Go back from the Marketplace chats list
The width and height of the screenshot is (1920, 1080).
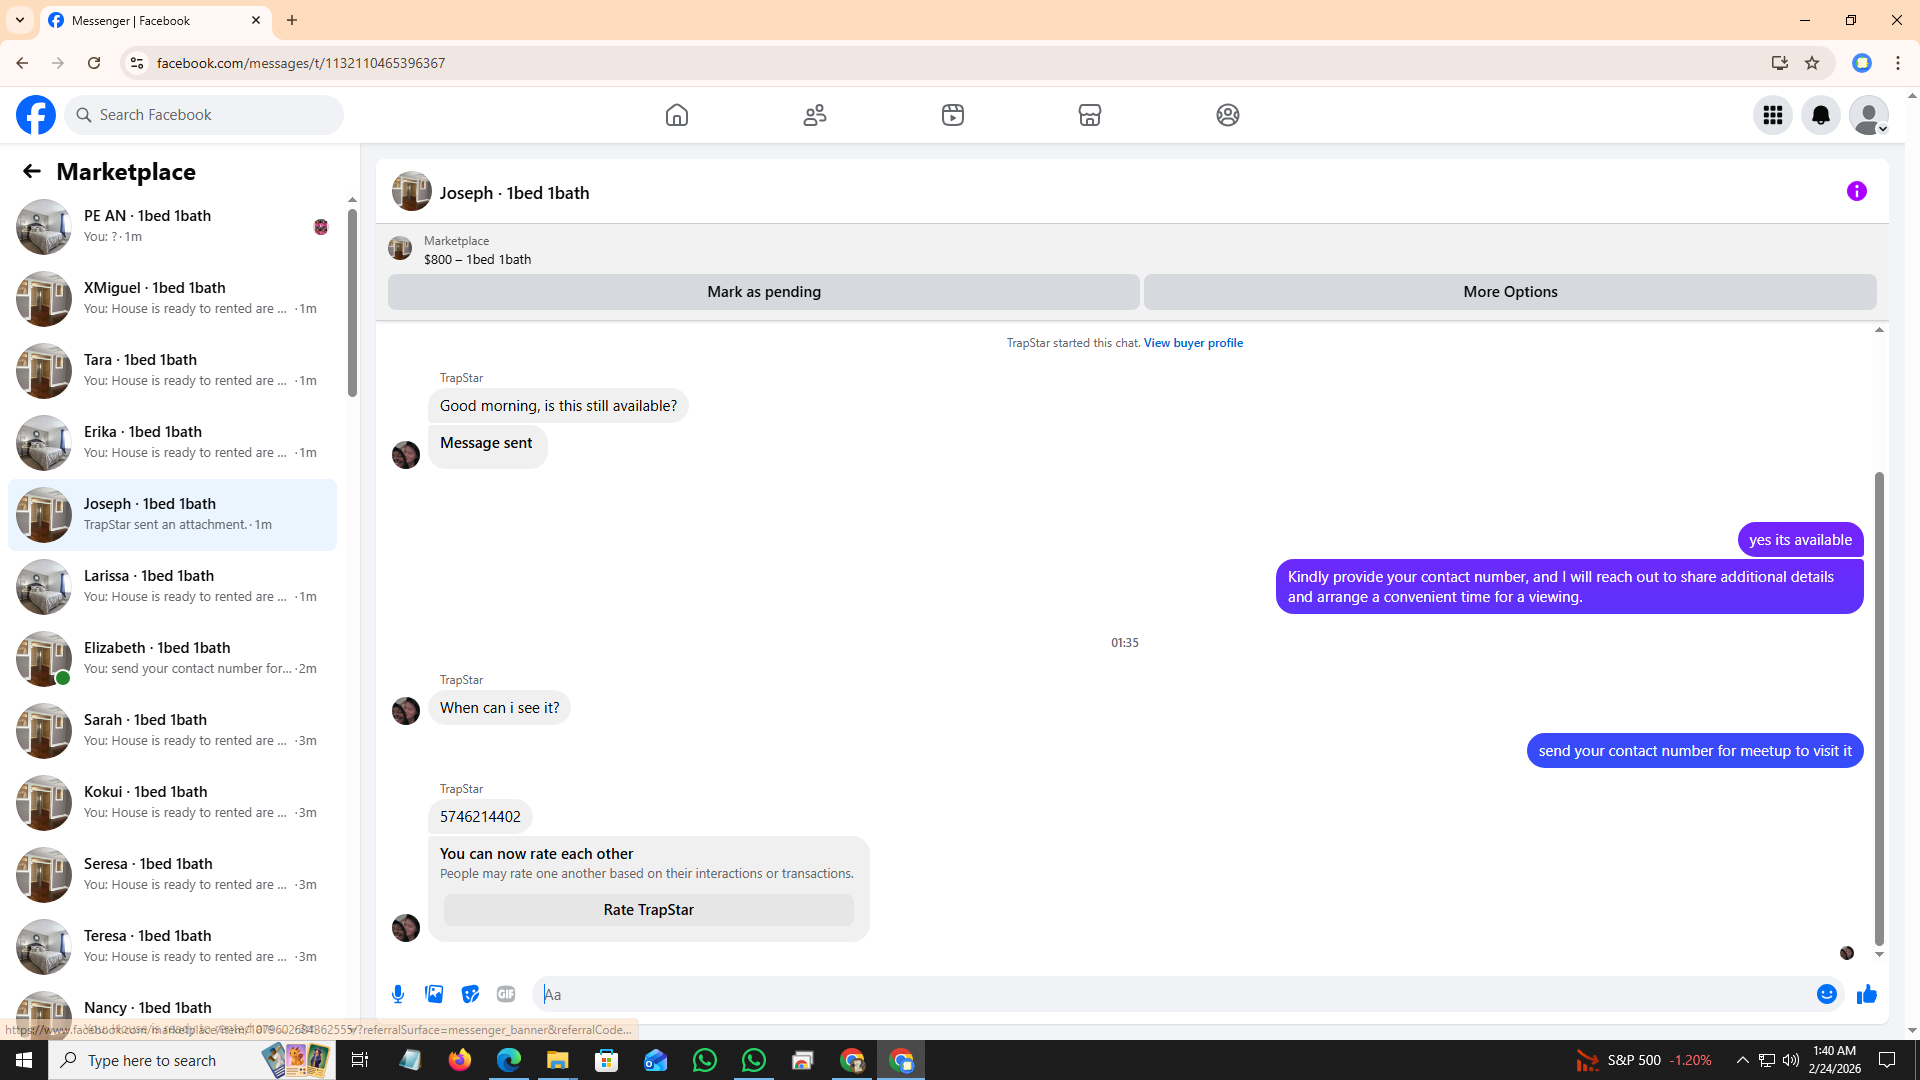(32, 171)
